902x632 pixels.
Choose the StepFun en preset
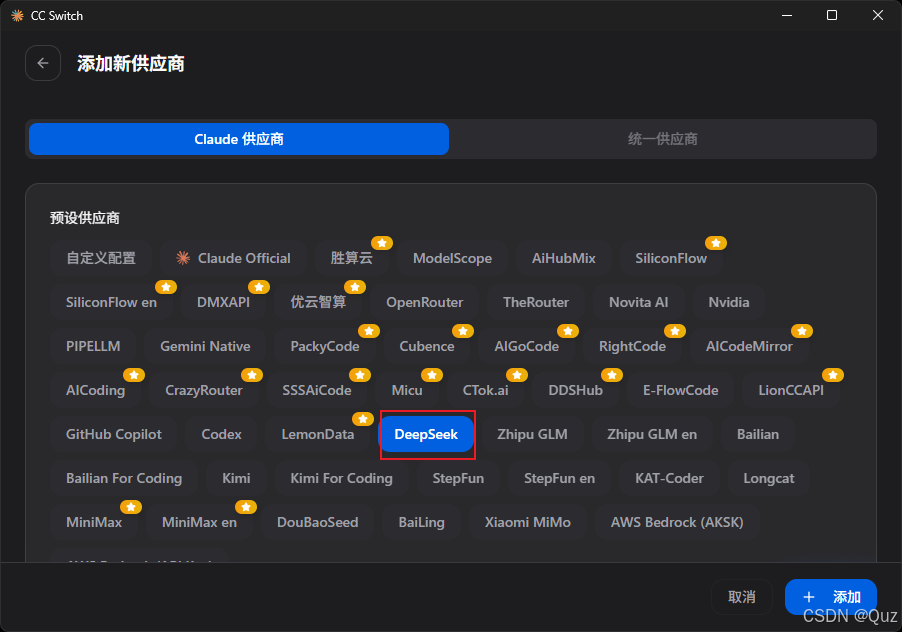(559, 478)
